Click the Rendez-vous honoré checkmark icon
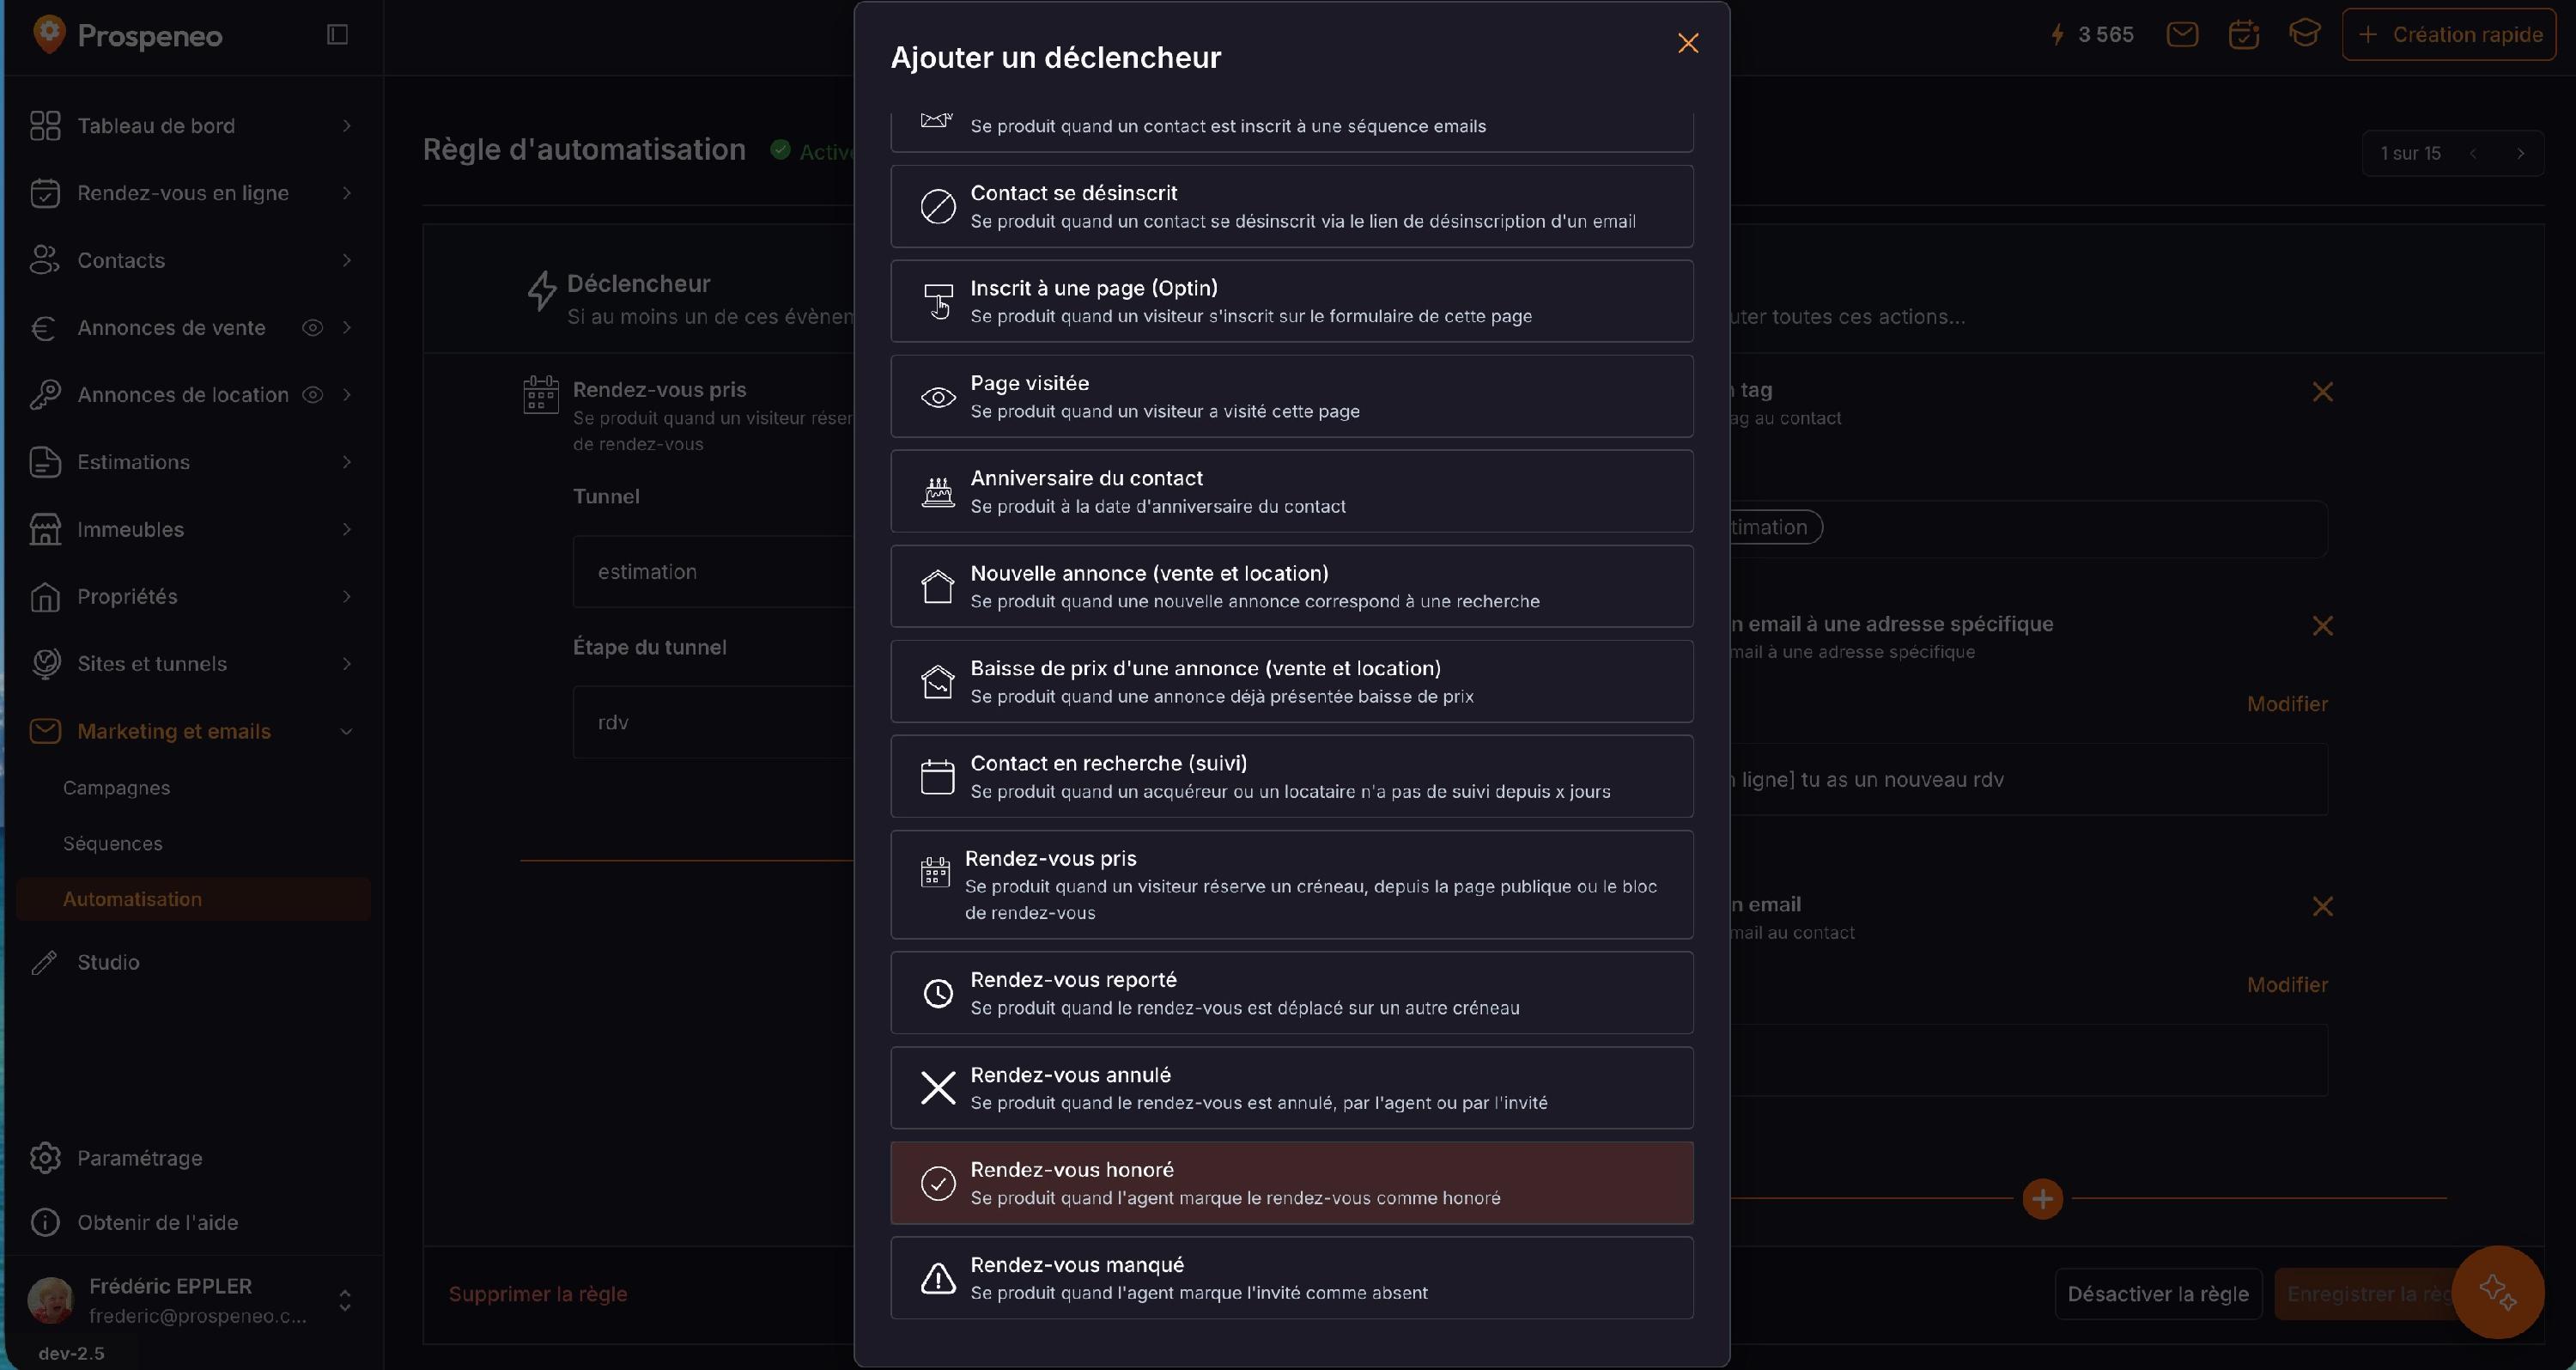Screen dimensions: 2576x1370 [x=938, y=1183]
